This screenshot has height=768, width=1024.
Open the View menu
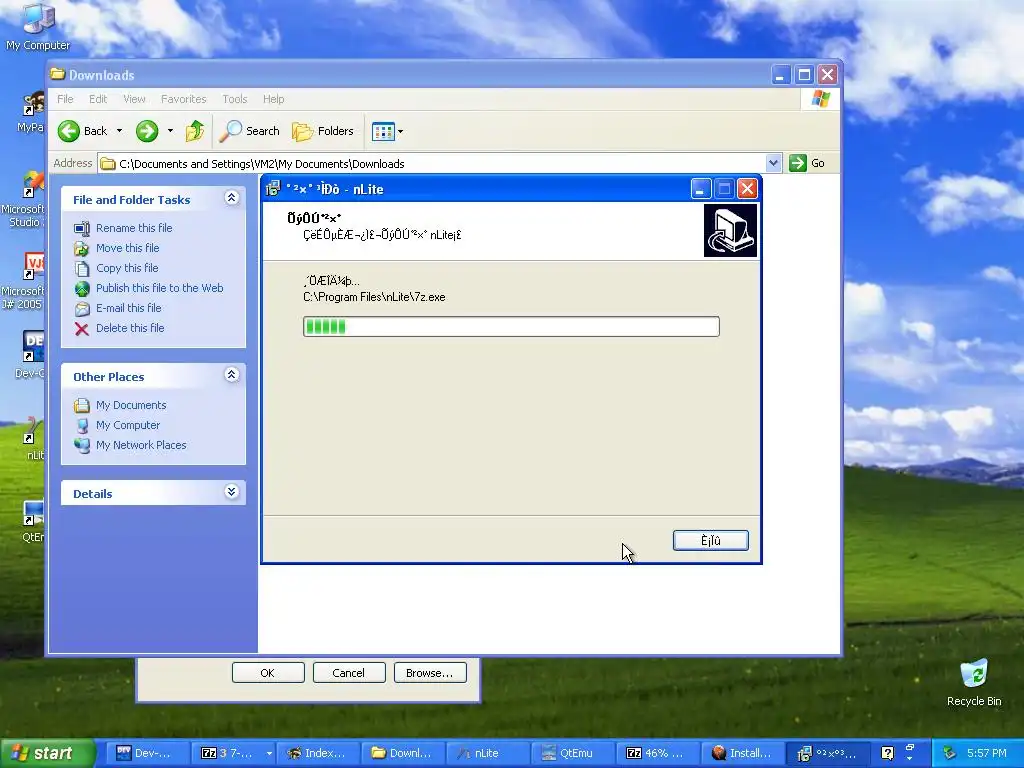coord(134,99)
